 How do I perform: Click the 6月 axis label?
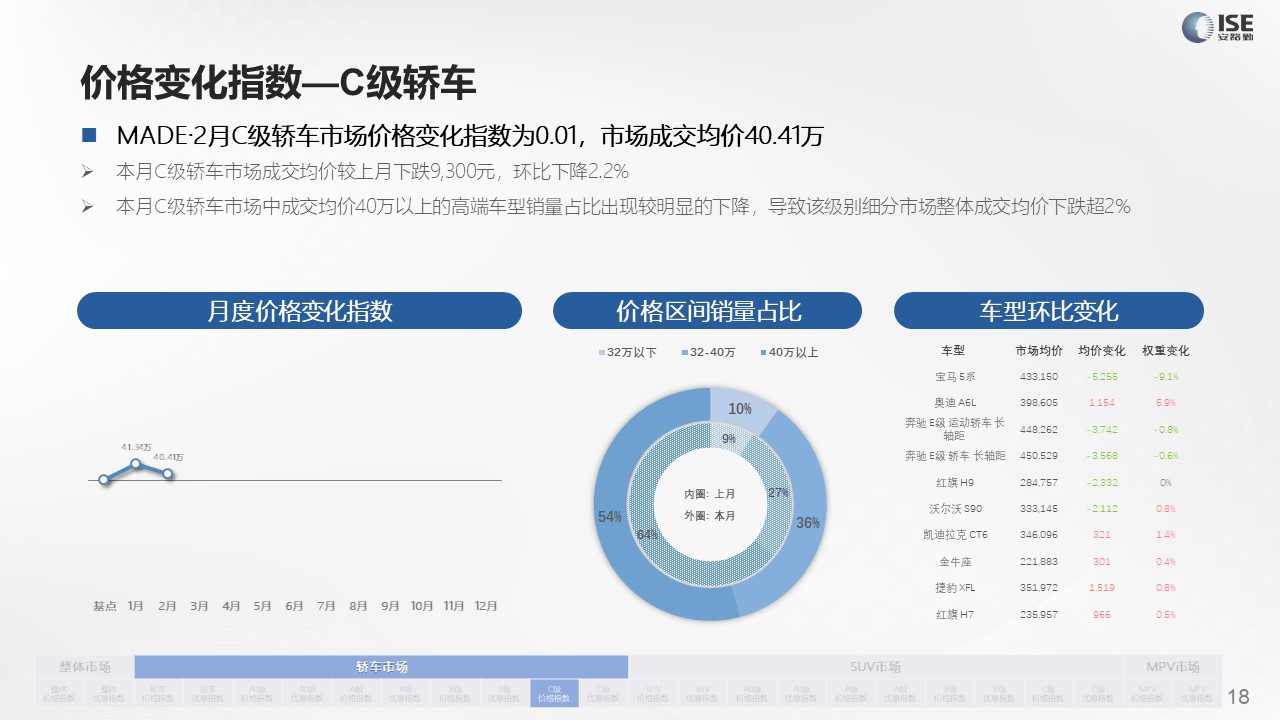[294, 606]
